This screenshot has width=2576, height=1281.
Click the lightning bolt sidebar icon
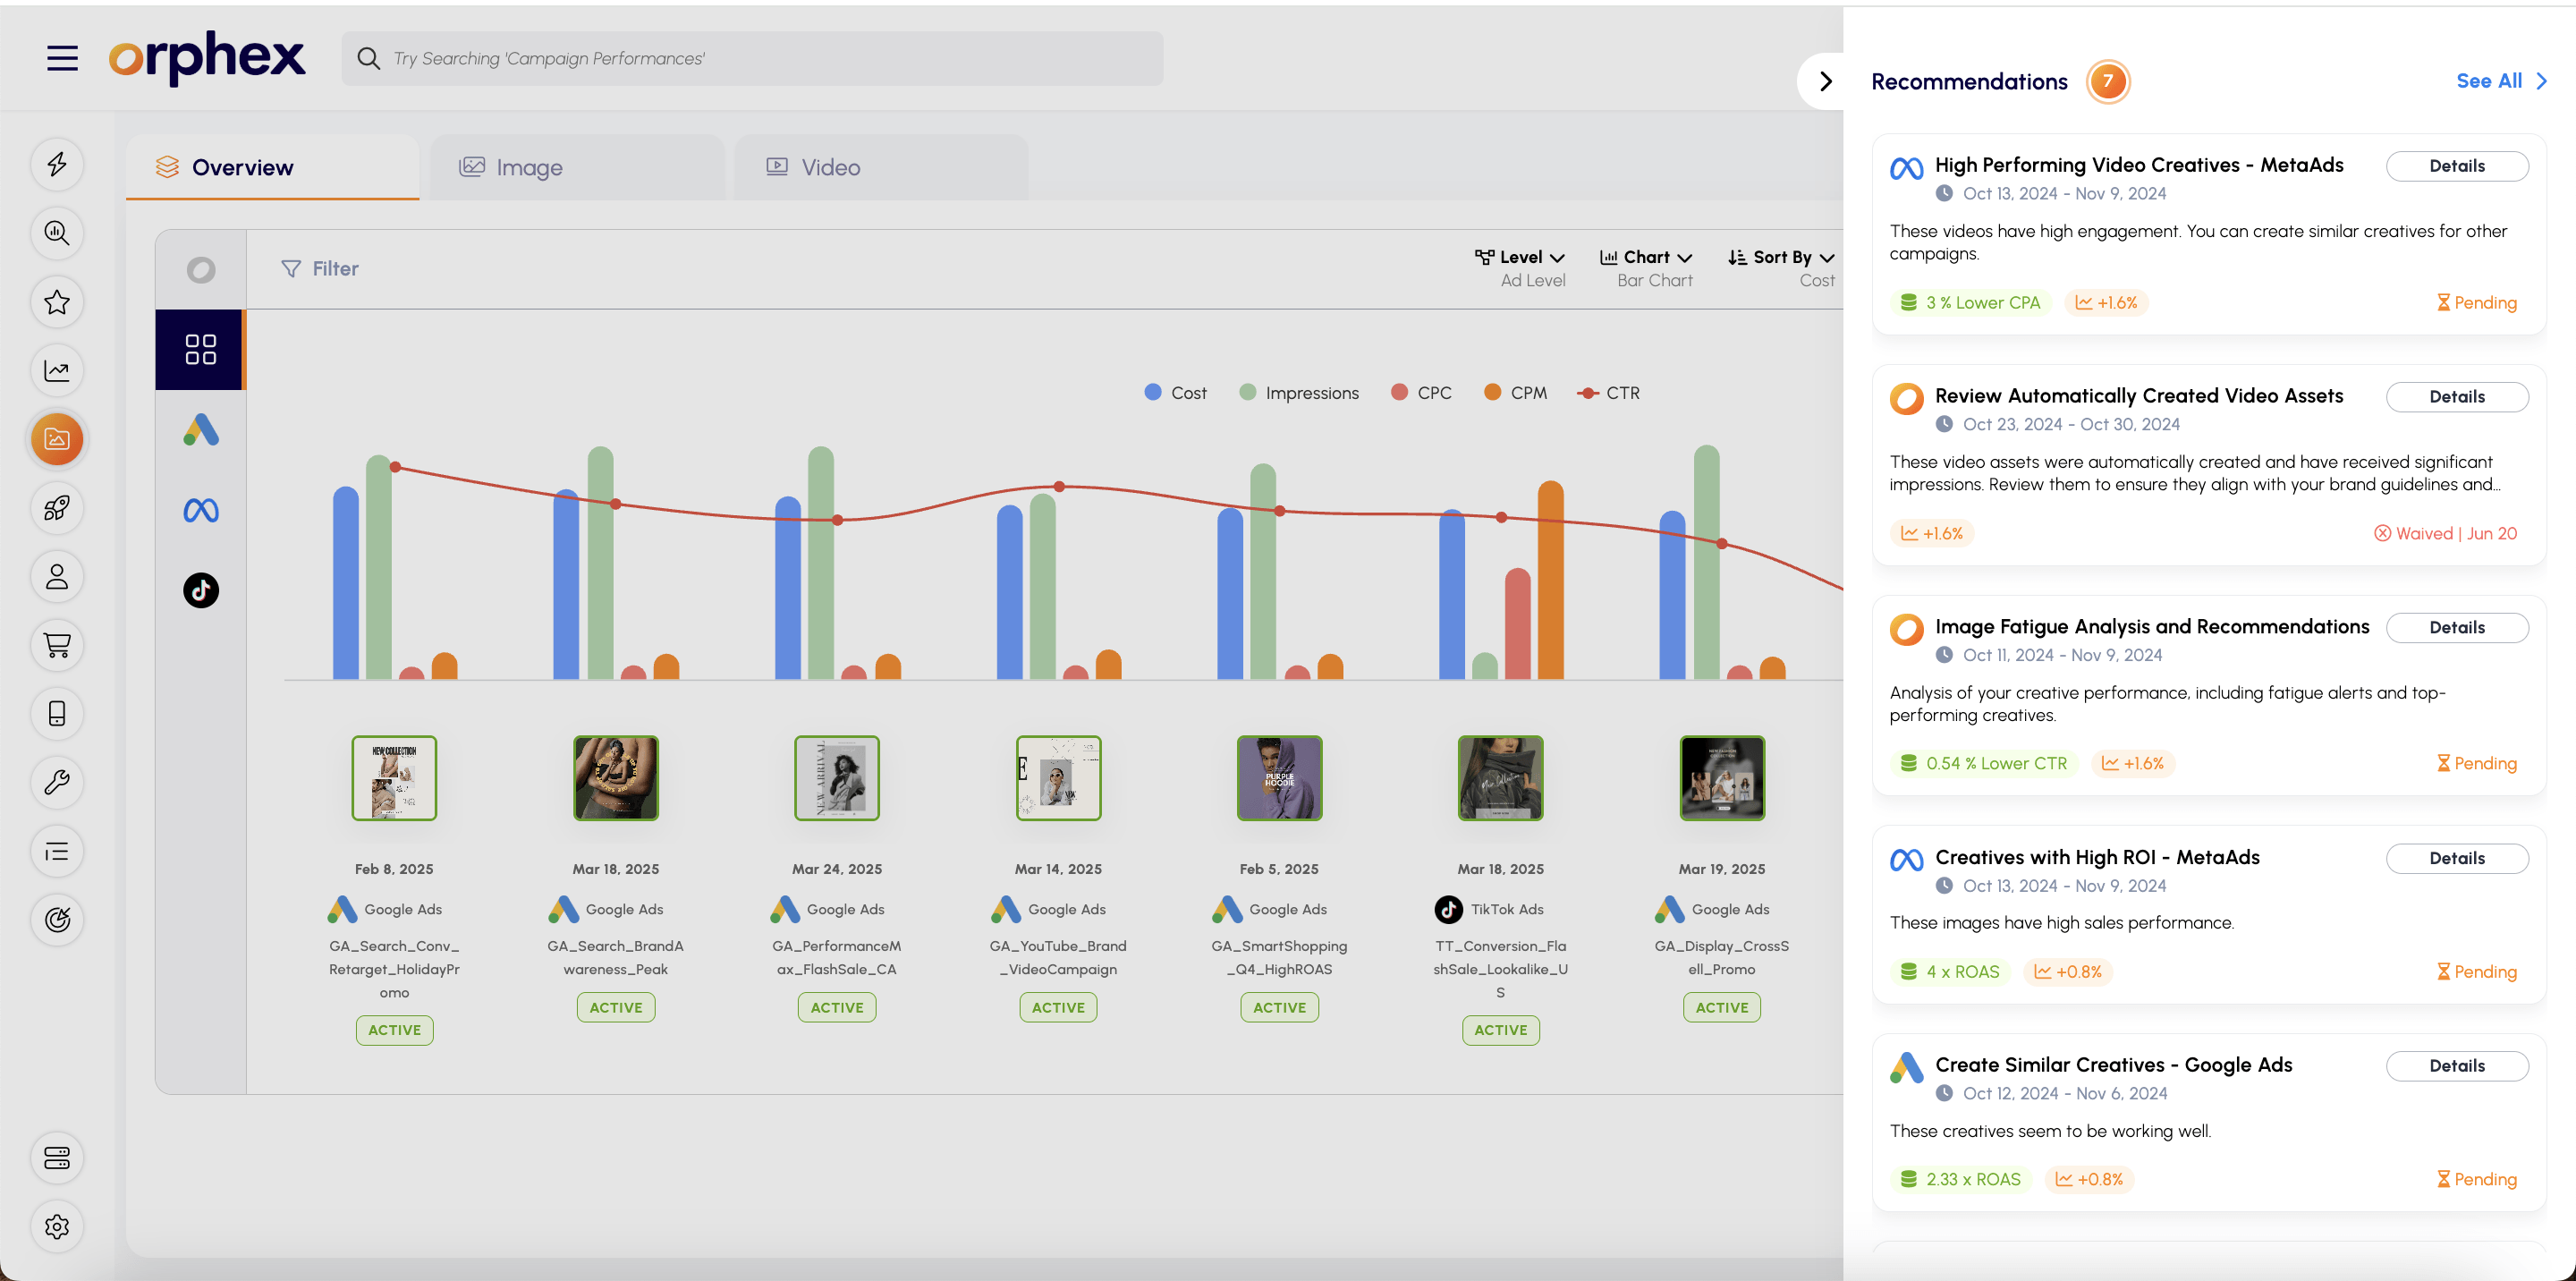click(x=57, y=164)
